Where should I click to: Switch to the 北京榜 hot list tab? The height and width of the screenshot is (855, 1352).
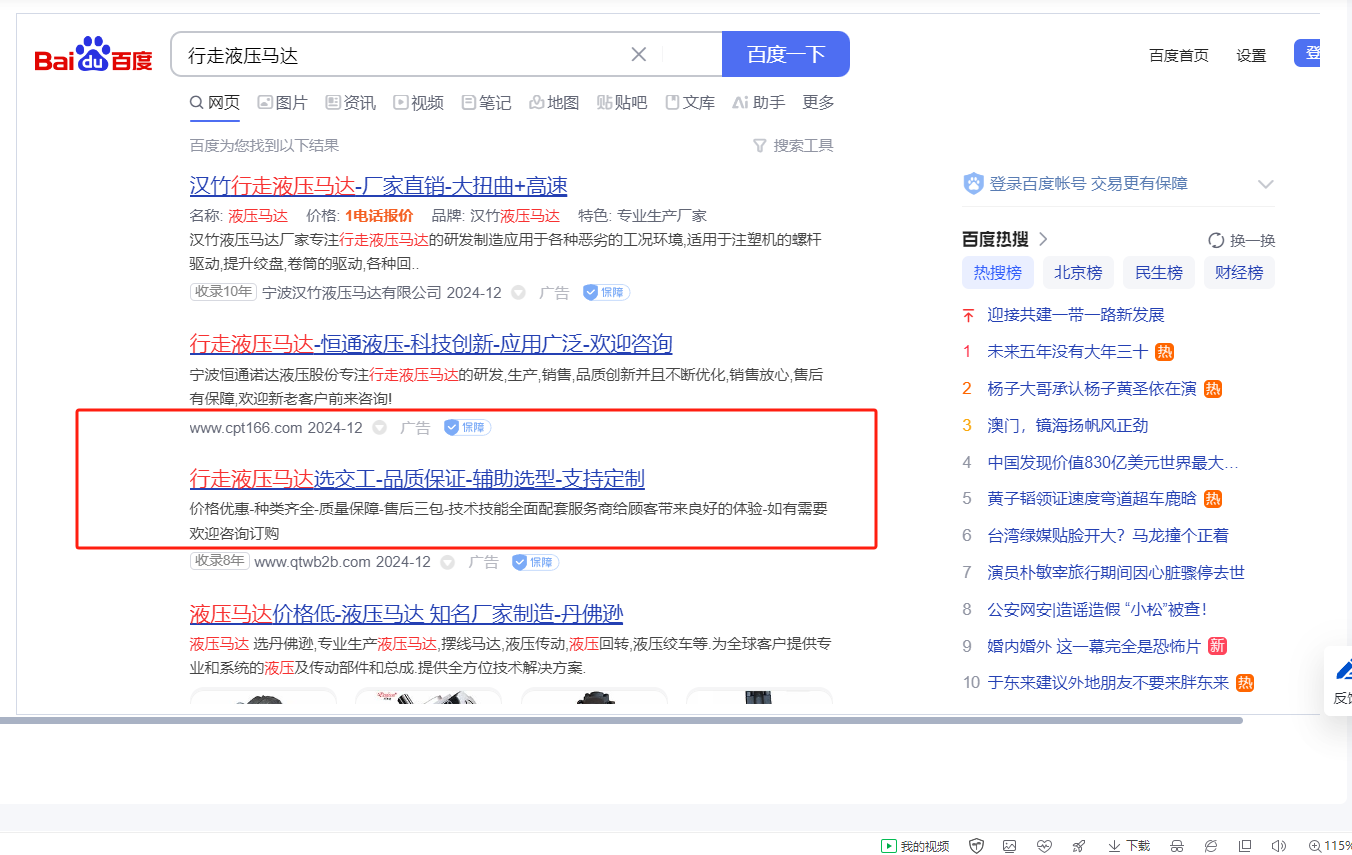1077,272
